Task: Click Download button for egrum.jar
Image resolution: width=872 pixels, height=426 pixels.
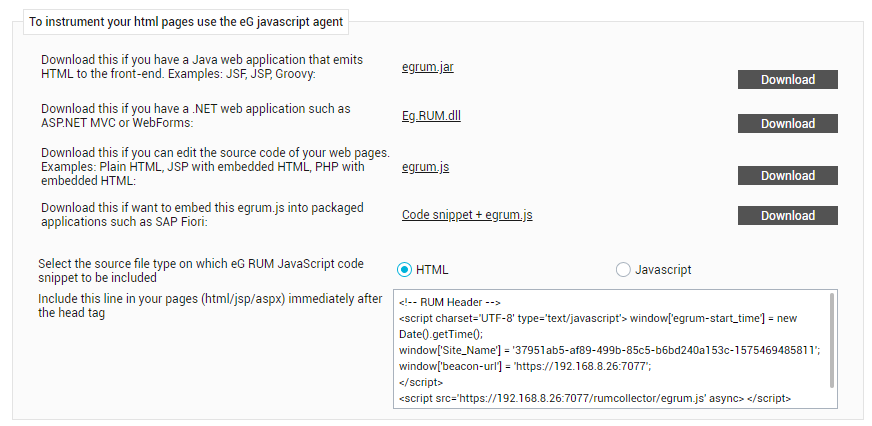Action: (787, 80)
